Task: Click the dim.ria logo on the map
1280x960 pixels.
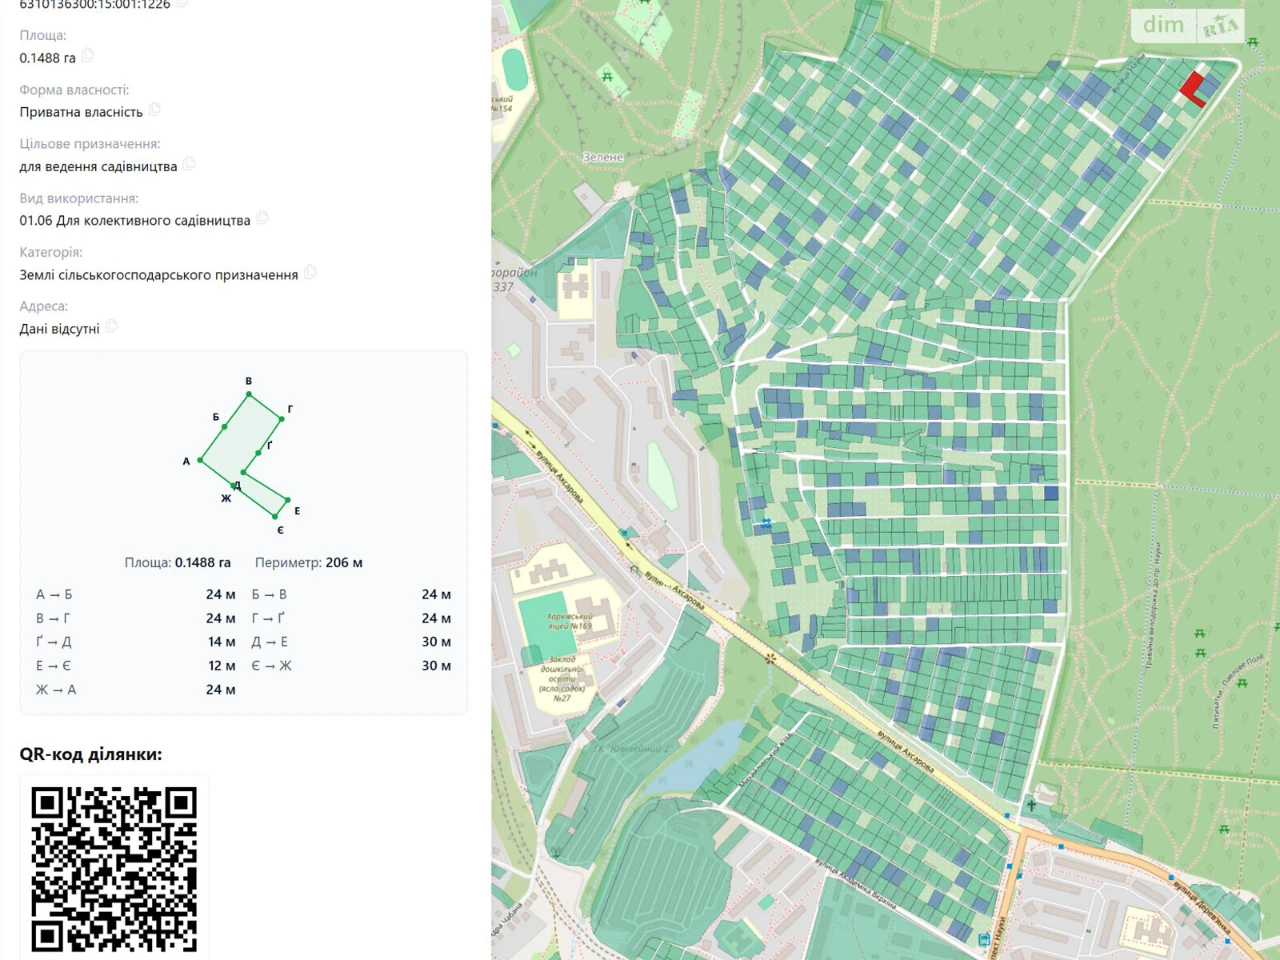Action: click(1188, 25)
